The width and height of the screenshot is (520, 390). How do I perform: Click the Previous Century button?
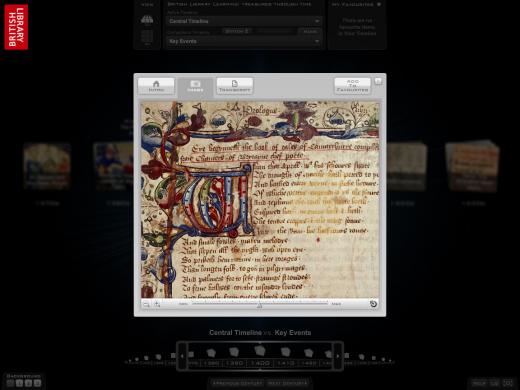237,383
